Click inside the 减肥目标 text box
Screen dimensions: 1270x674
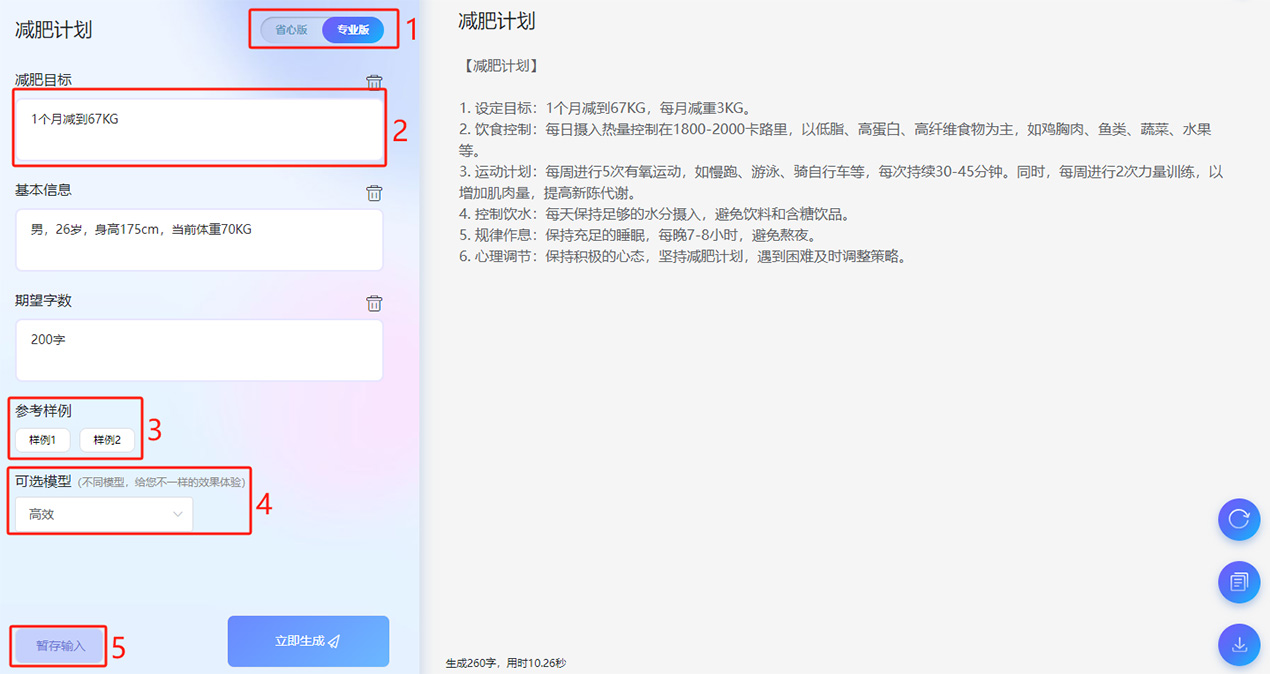198,129
